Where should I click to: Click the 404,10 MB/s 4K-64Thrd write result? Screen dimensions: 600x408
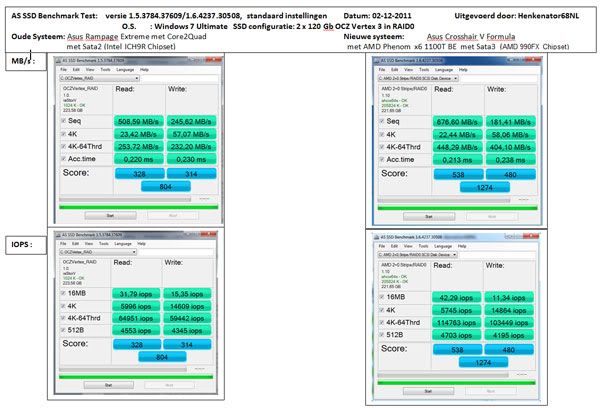(510, 147)
